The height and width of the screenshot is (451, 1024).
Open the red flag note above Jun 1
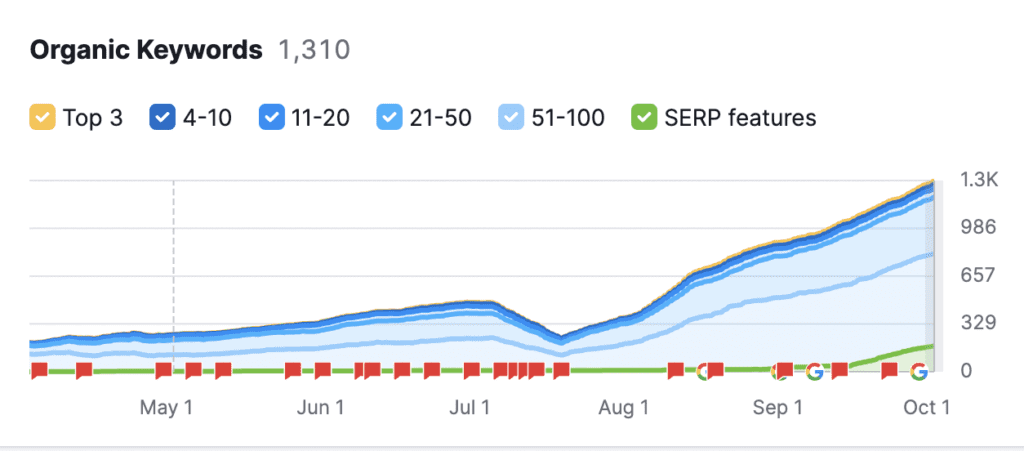pos(322,371)
